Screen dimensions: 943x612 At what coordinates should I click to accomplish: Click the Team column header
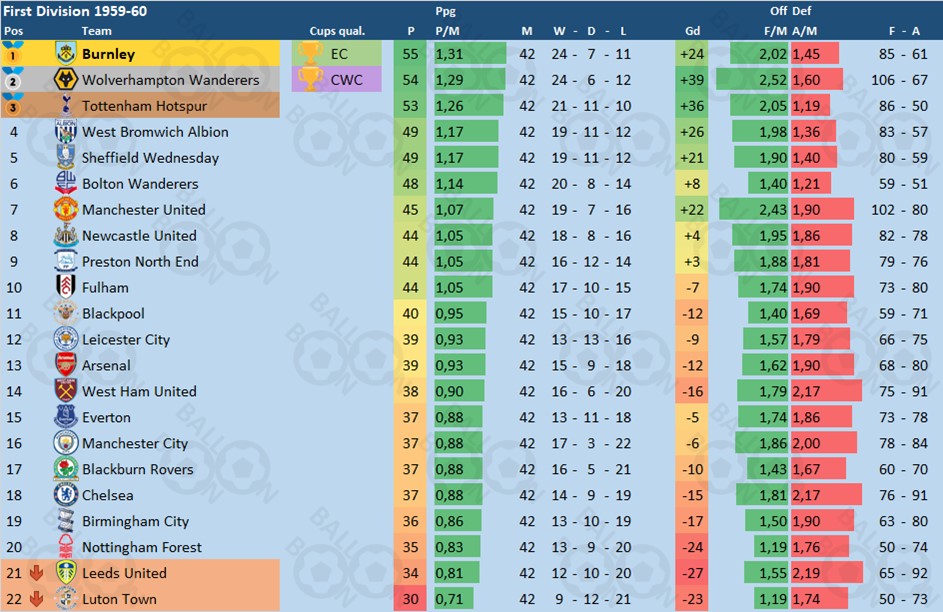[x=96, y=31]
